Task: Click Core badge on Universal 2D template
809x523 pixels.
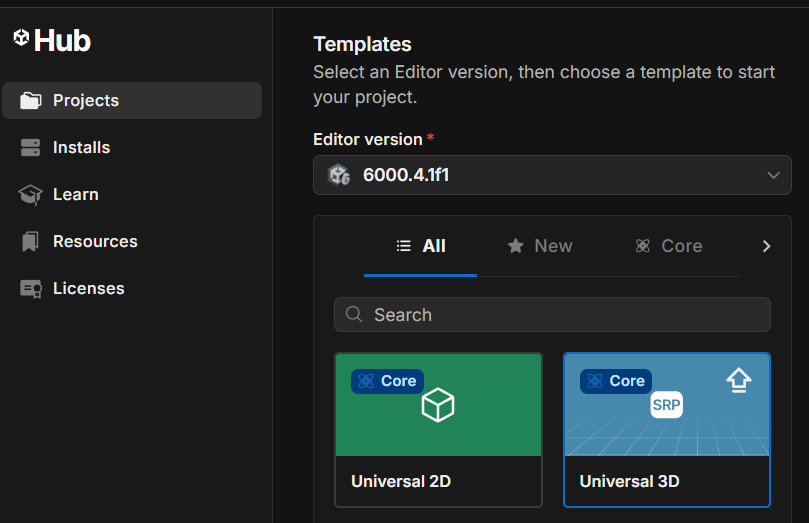Action: point(387,381)
